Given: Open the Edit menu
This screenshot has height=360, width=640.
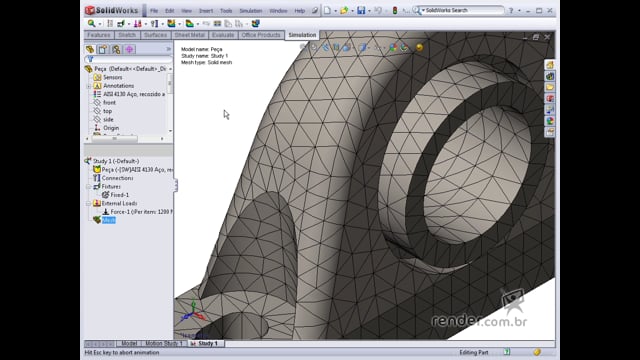Looking at the screenshot, I should 169,11.
